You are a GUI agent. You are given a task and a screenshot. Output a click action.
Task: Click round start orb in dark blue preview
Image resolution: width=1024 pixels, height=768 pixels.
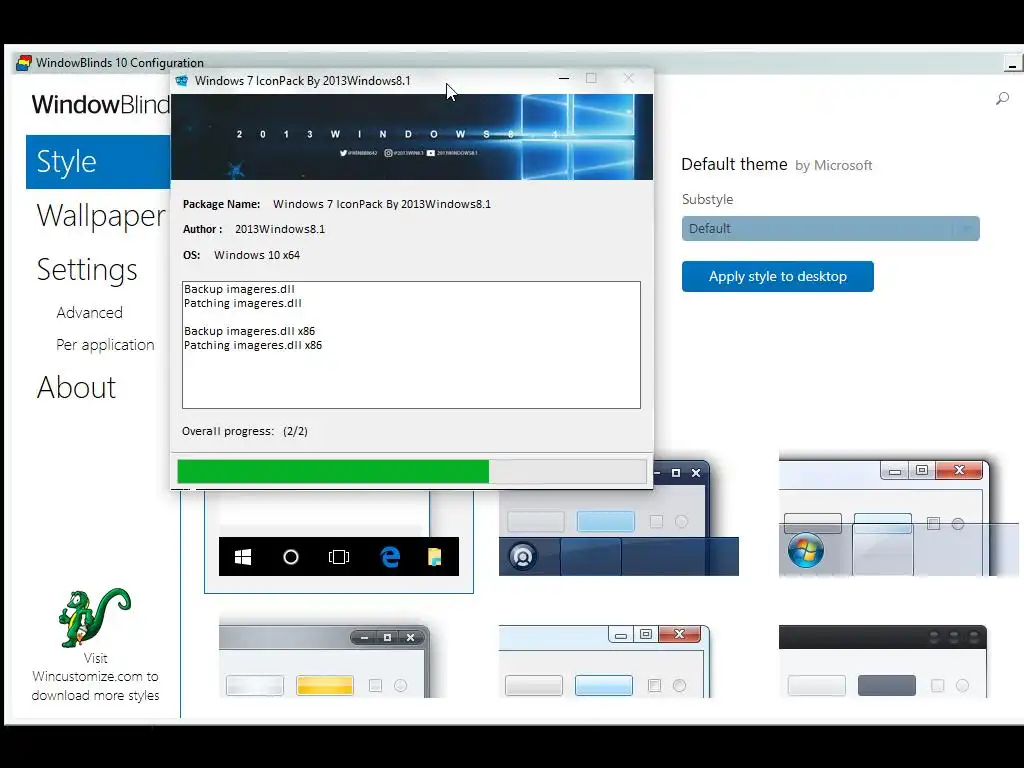click(x=522, y=557)
